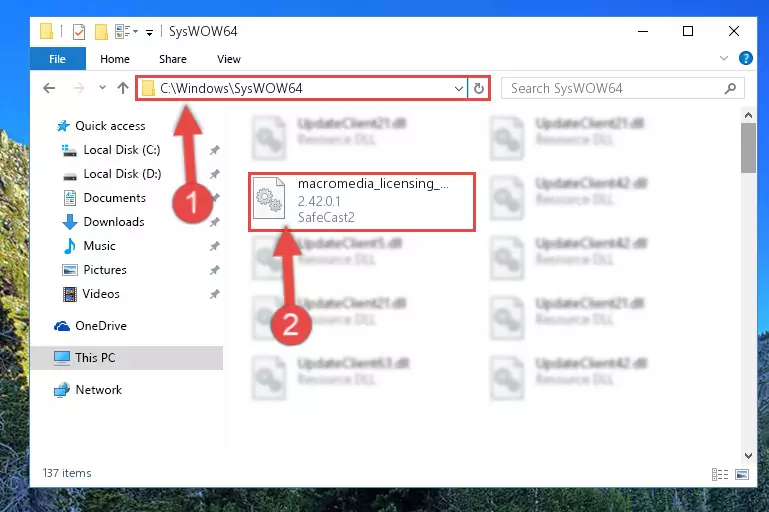
Task: Open the Customize Quick Access Toolbar dropdown
Action: [x=149, y=33]
